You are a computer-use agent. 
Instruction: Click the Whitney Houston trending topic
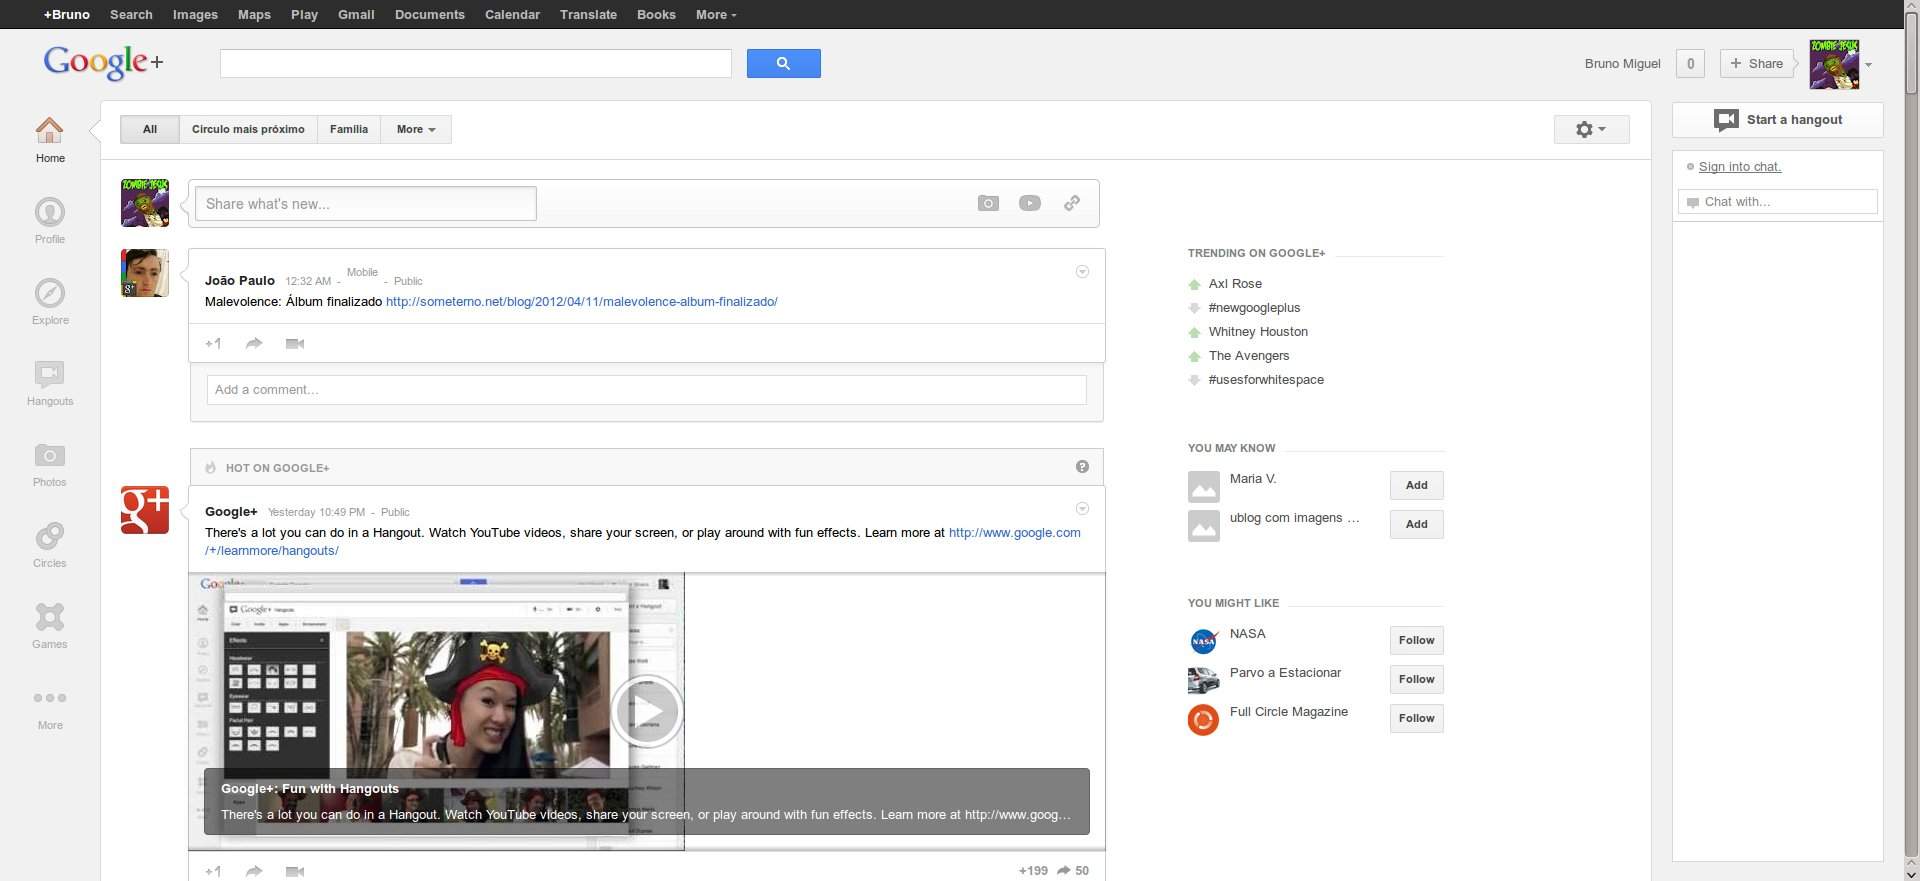click(x=1258, y=332)
